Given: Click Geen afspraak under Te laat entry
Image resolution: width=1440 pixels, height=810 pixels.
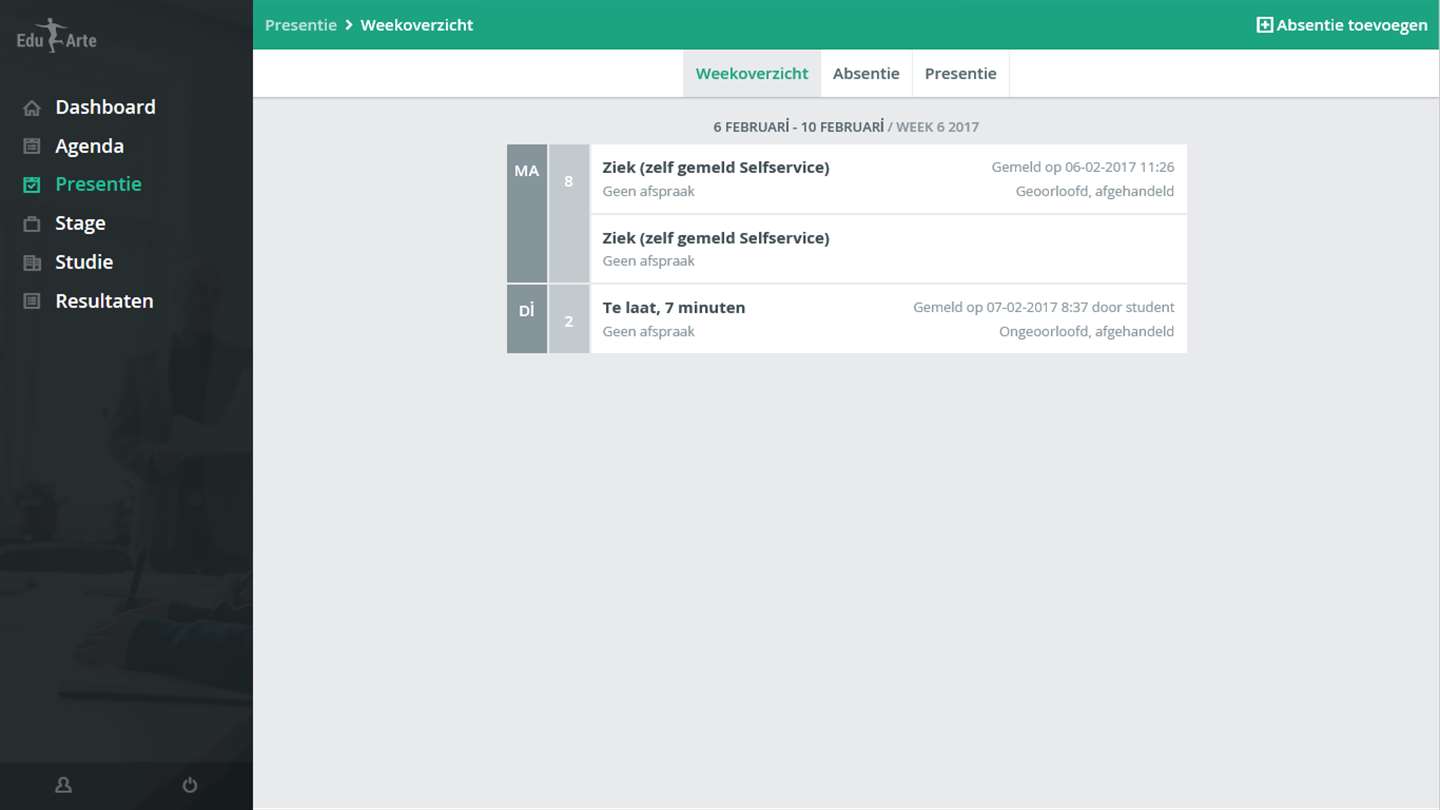Looking at the screenshot, I should (648, 331).
